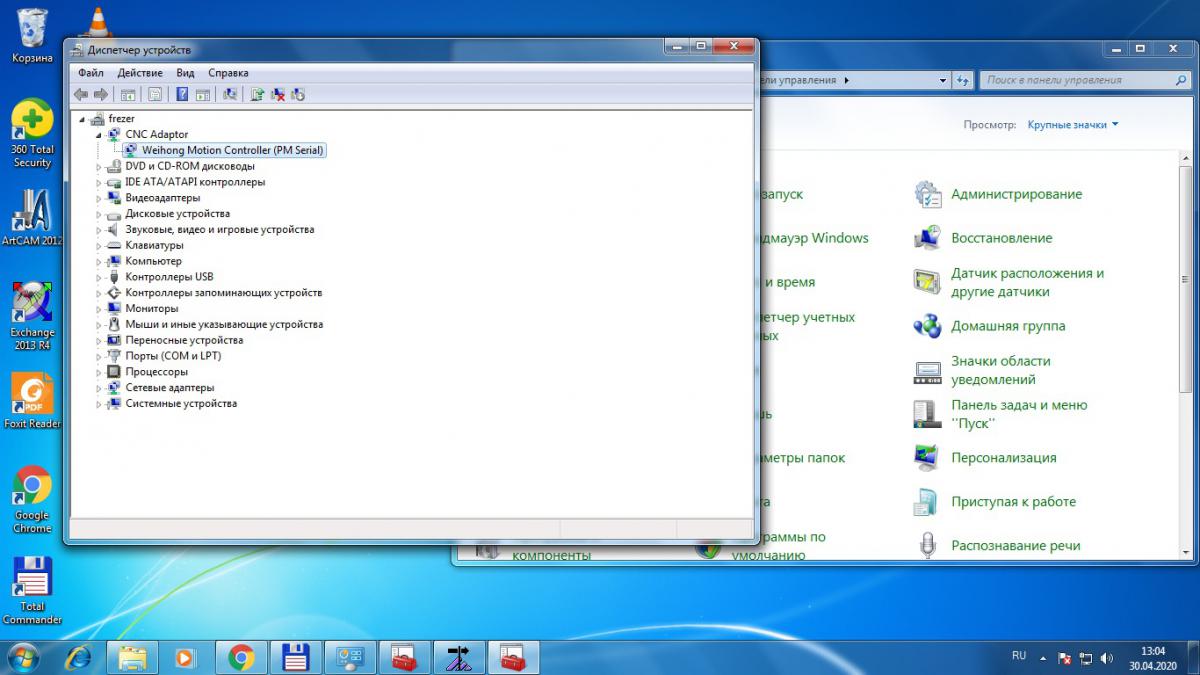Open Properties via the toolbar sheet icon
The width and height of the screenshot is (1200, 675).
pos(155,94)
